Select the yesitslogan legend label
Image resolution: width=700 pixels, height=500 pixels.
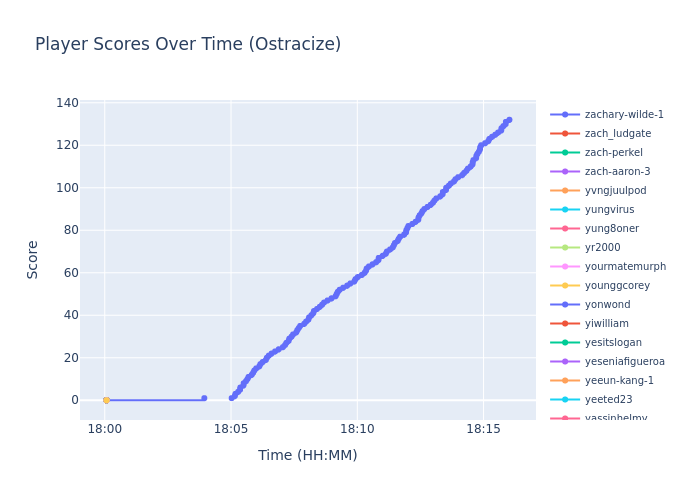tap(613, 343)
